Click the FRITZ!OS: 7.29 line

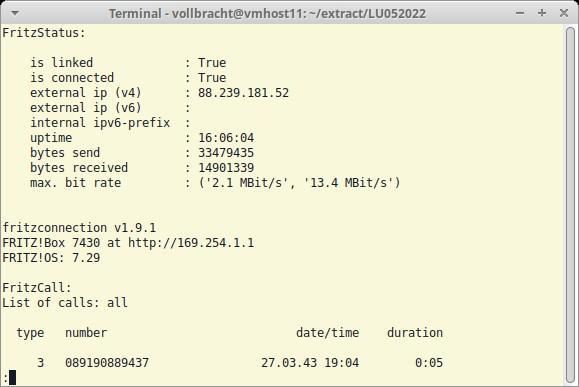[51, 258]
